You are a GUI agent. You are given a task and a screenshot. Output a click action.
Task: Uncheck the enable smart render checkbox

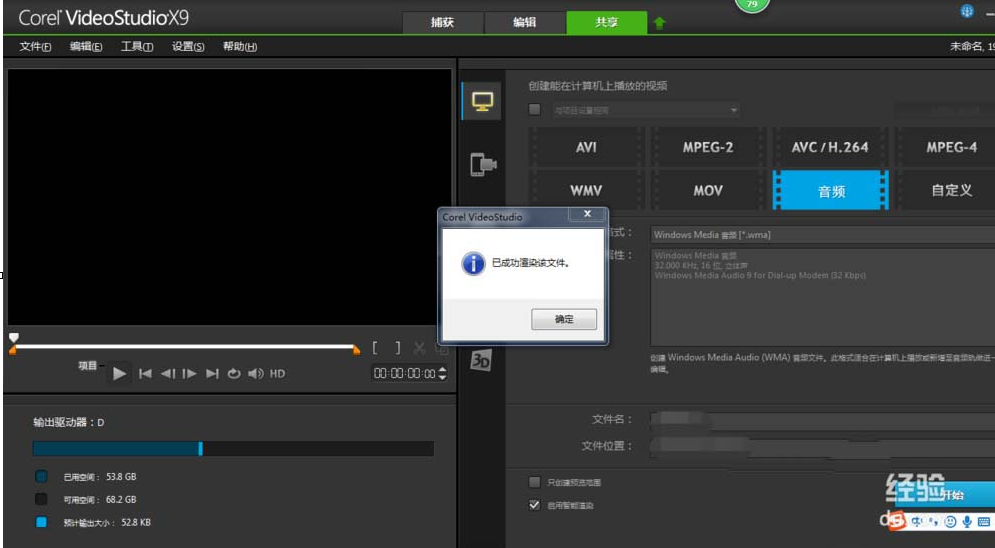coord(534,505)
